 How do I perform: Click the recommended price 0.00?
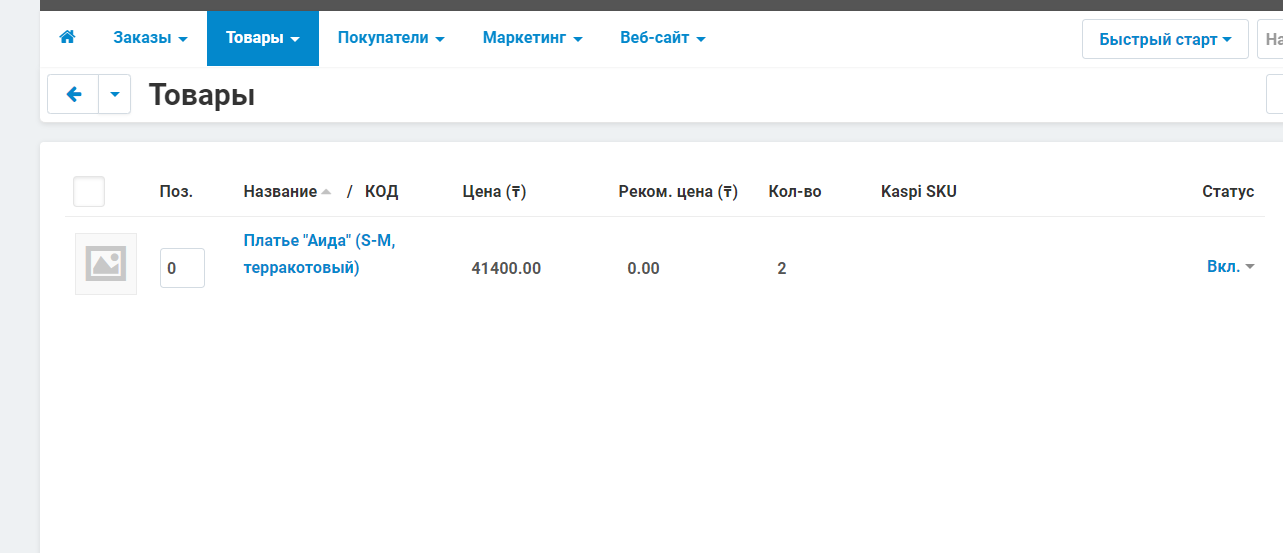pyautogui.click(x=643, y=268)
